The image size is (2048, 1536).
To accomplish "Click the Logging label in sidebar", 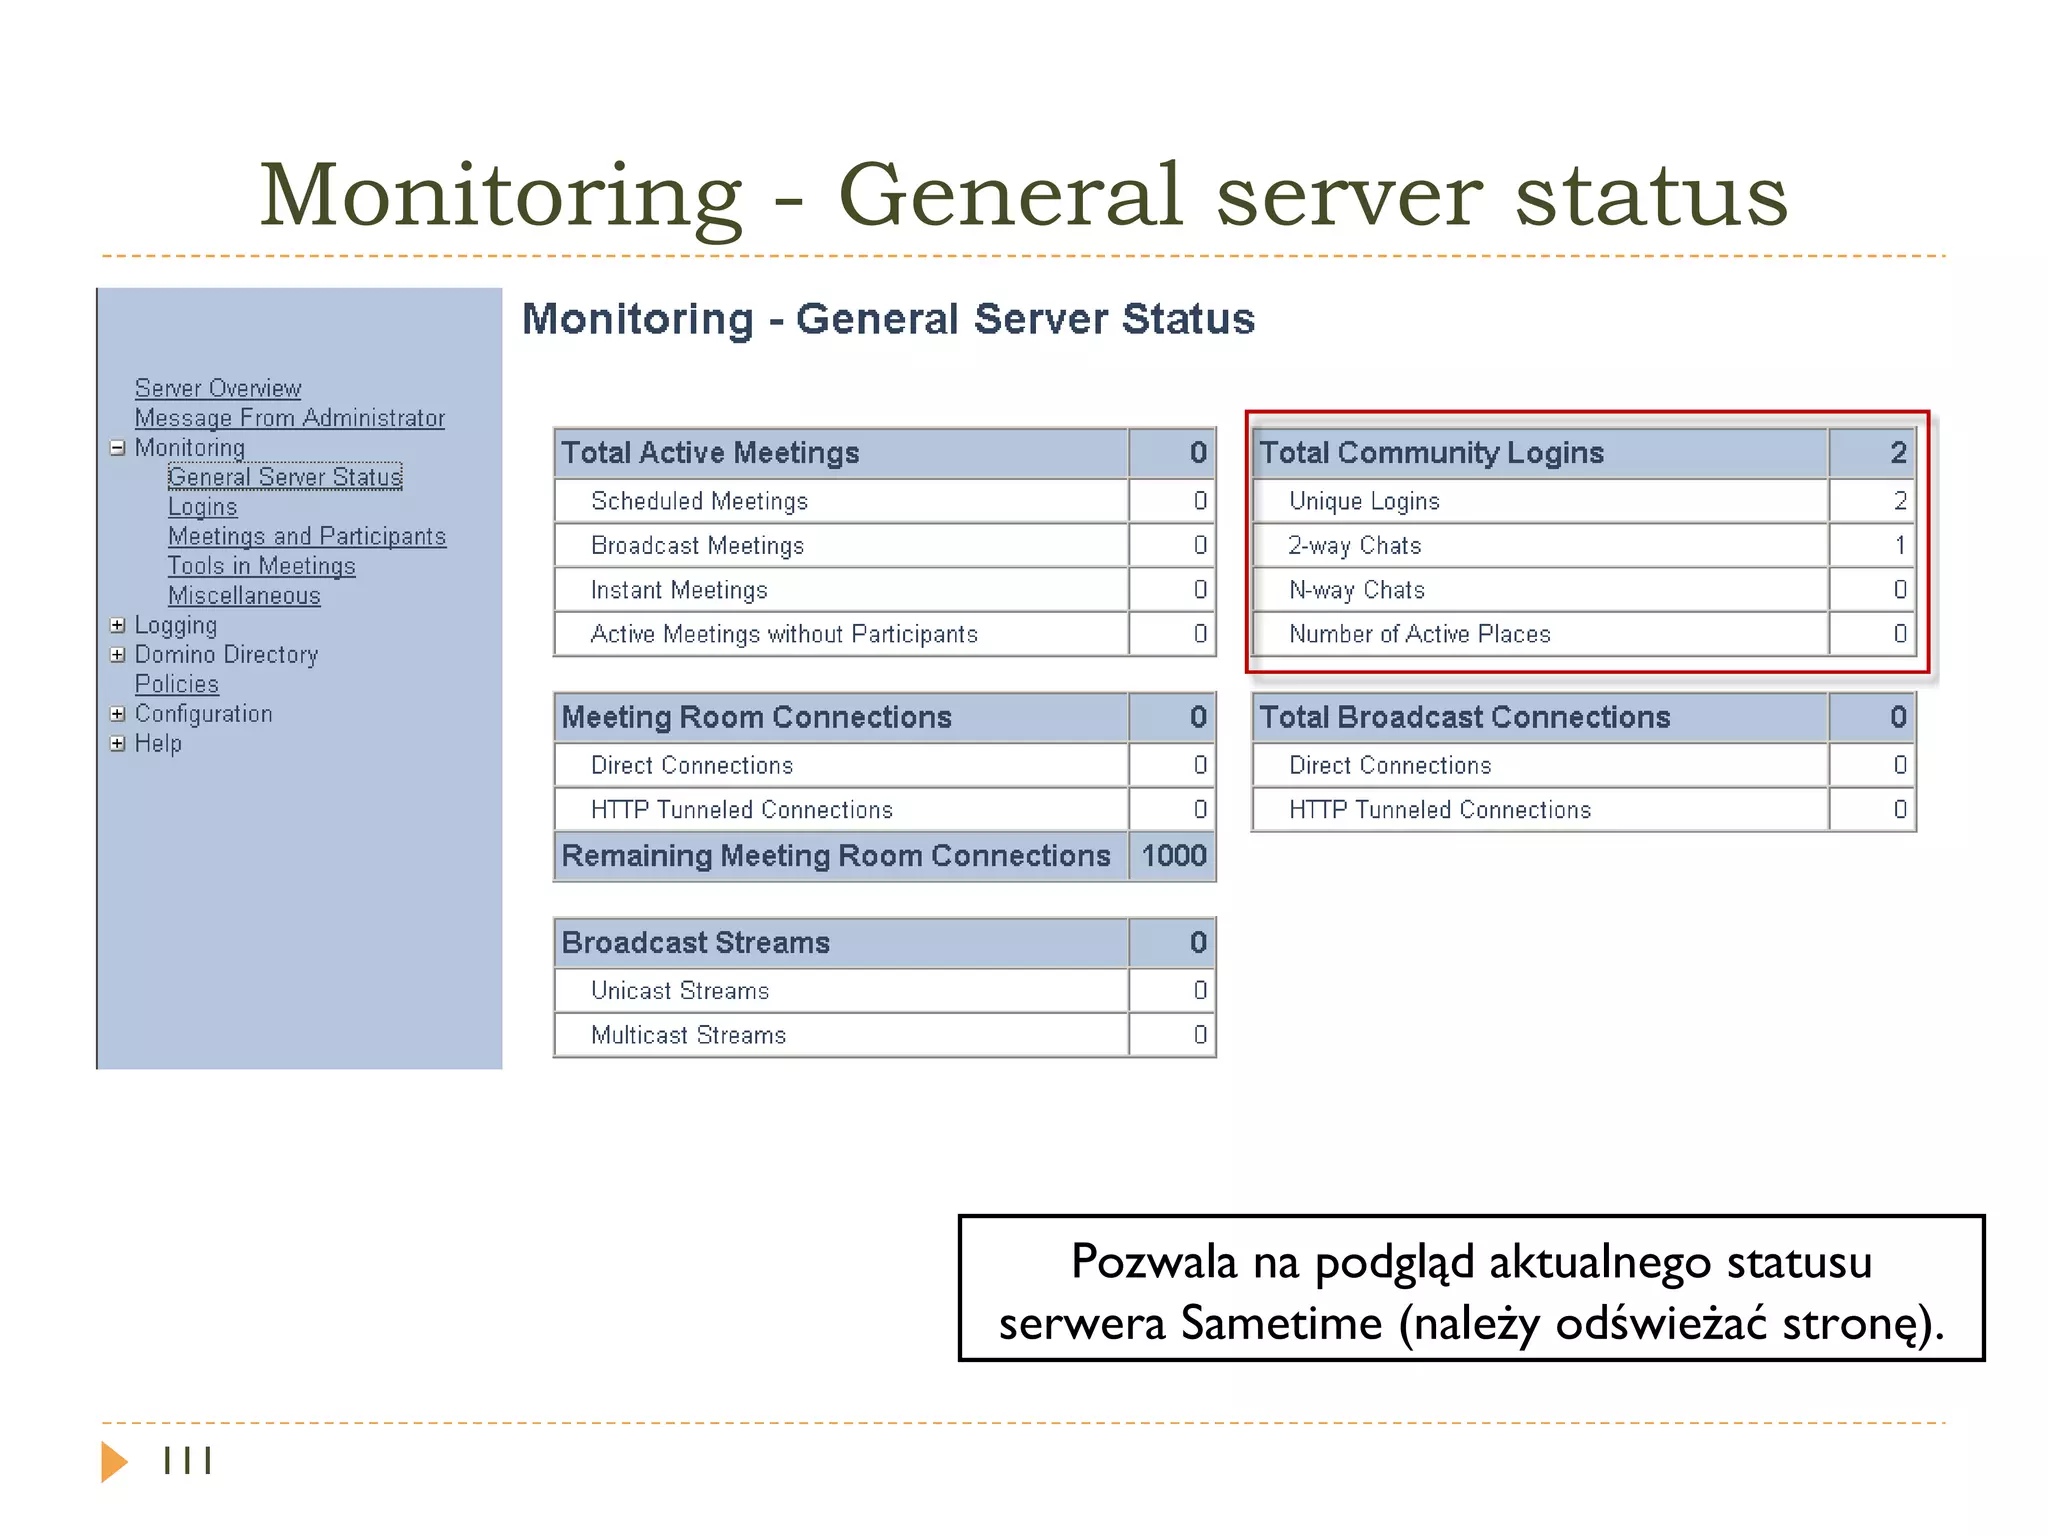I will [176, 625].
